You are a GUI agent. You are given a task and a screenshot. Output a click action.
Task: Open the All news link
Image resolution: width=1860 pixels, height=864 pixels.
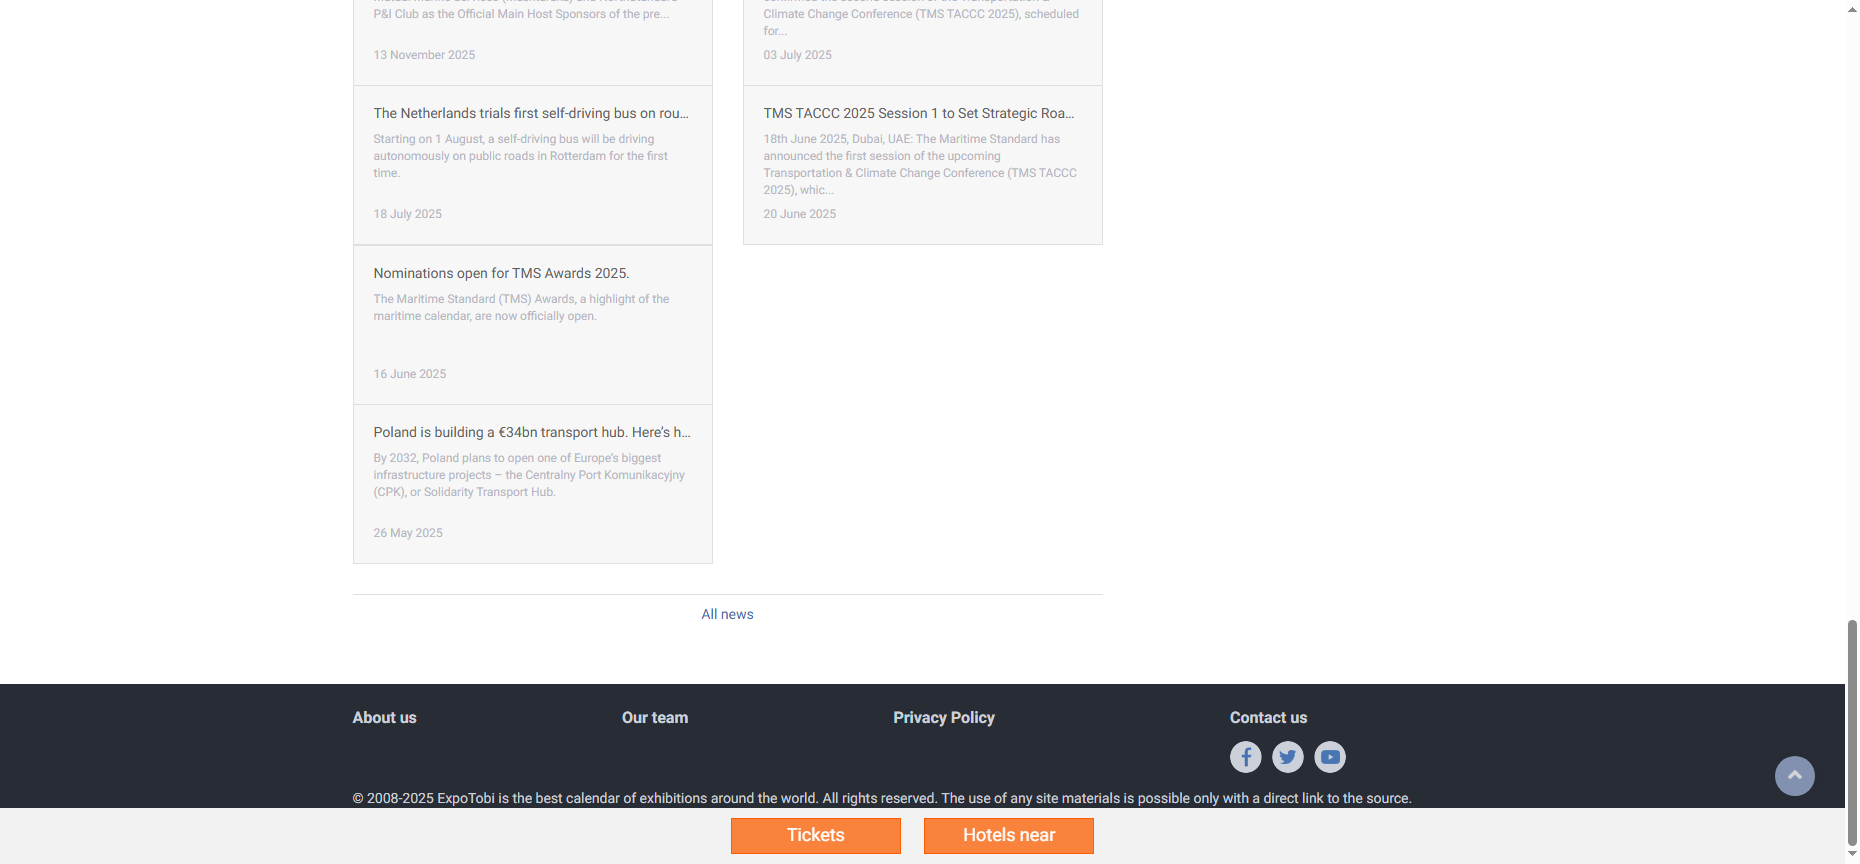(x=727, y=614)
